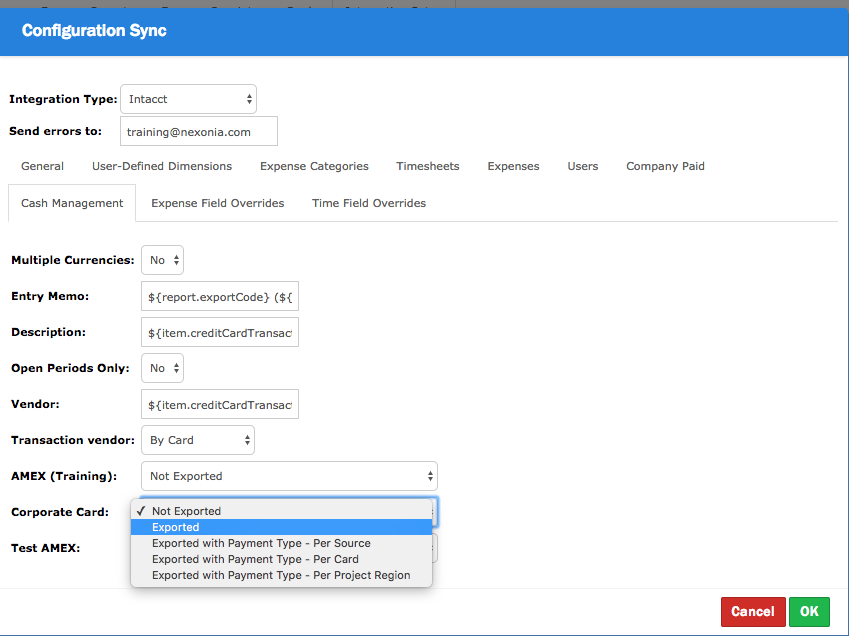Select the Expense Field Overrides tab

[x=218, y=203]
